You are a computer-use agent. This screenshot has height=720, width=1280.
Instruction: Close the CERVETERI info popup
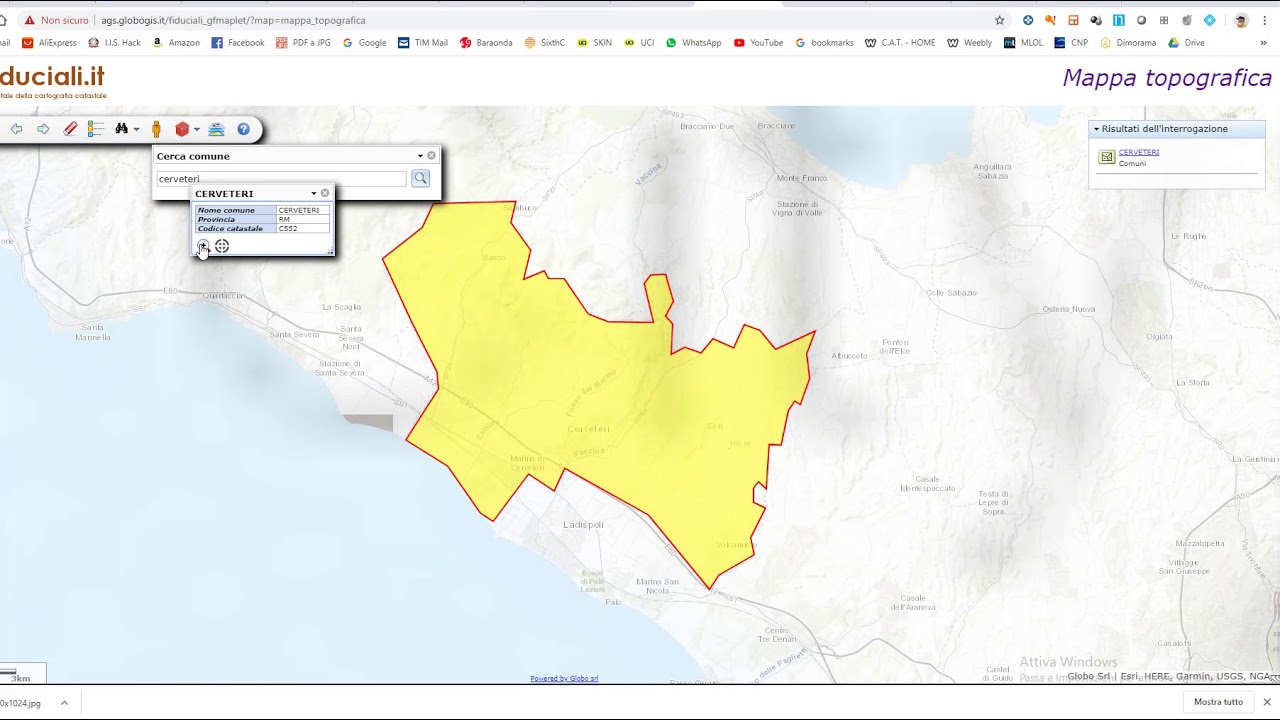[325, 193]
